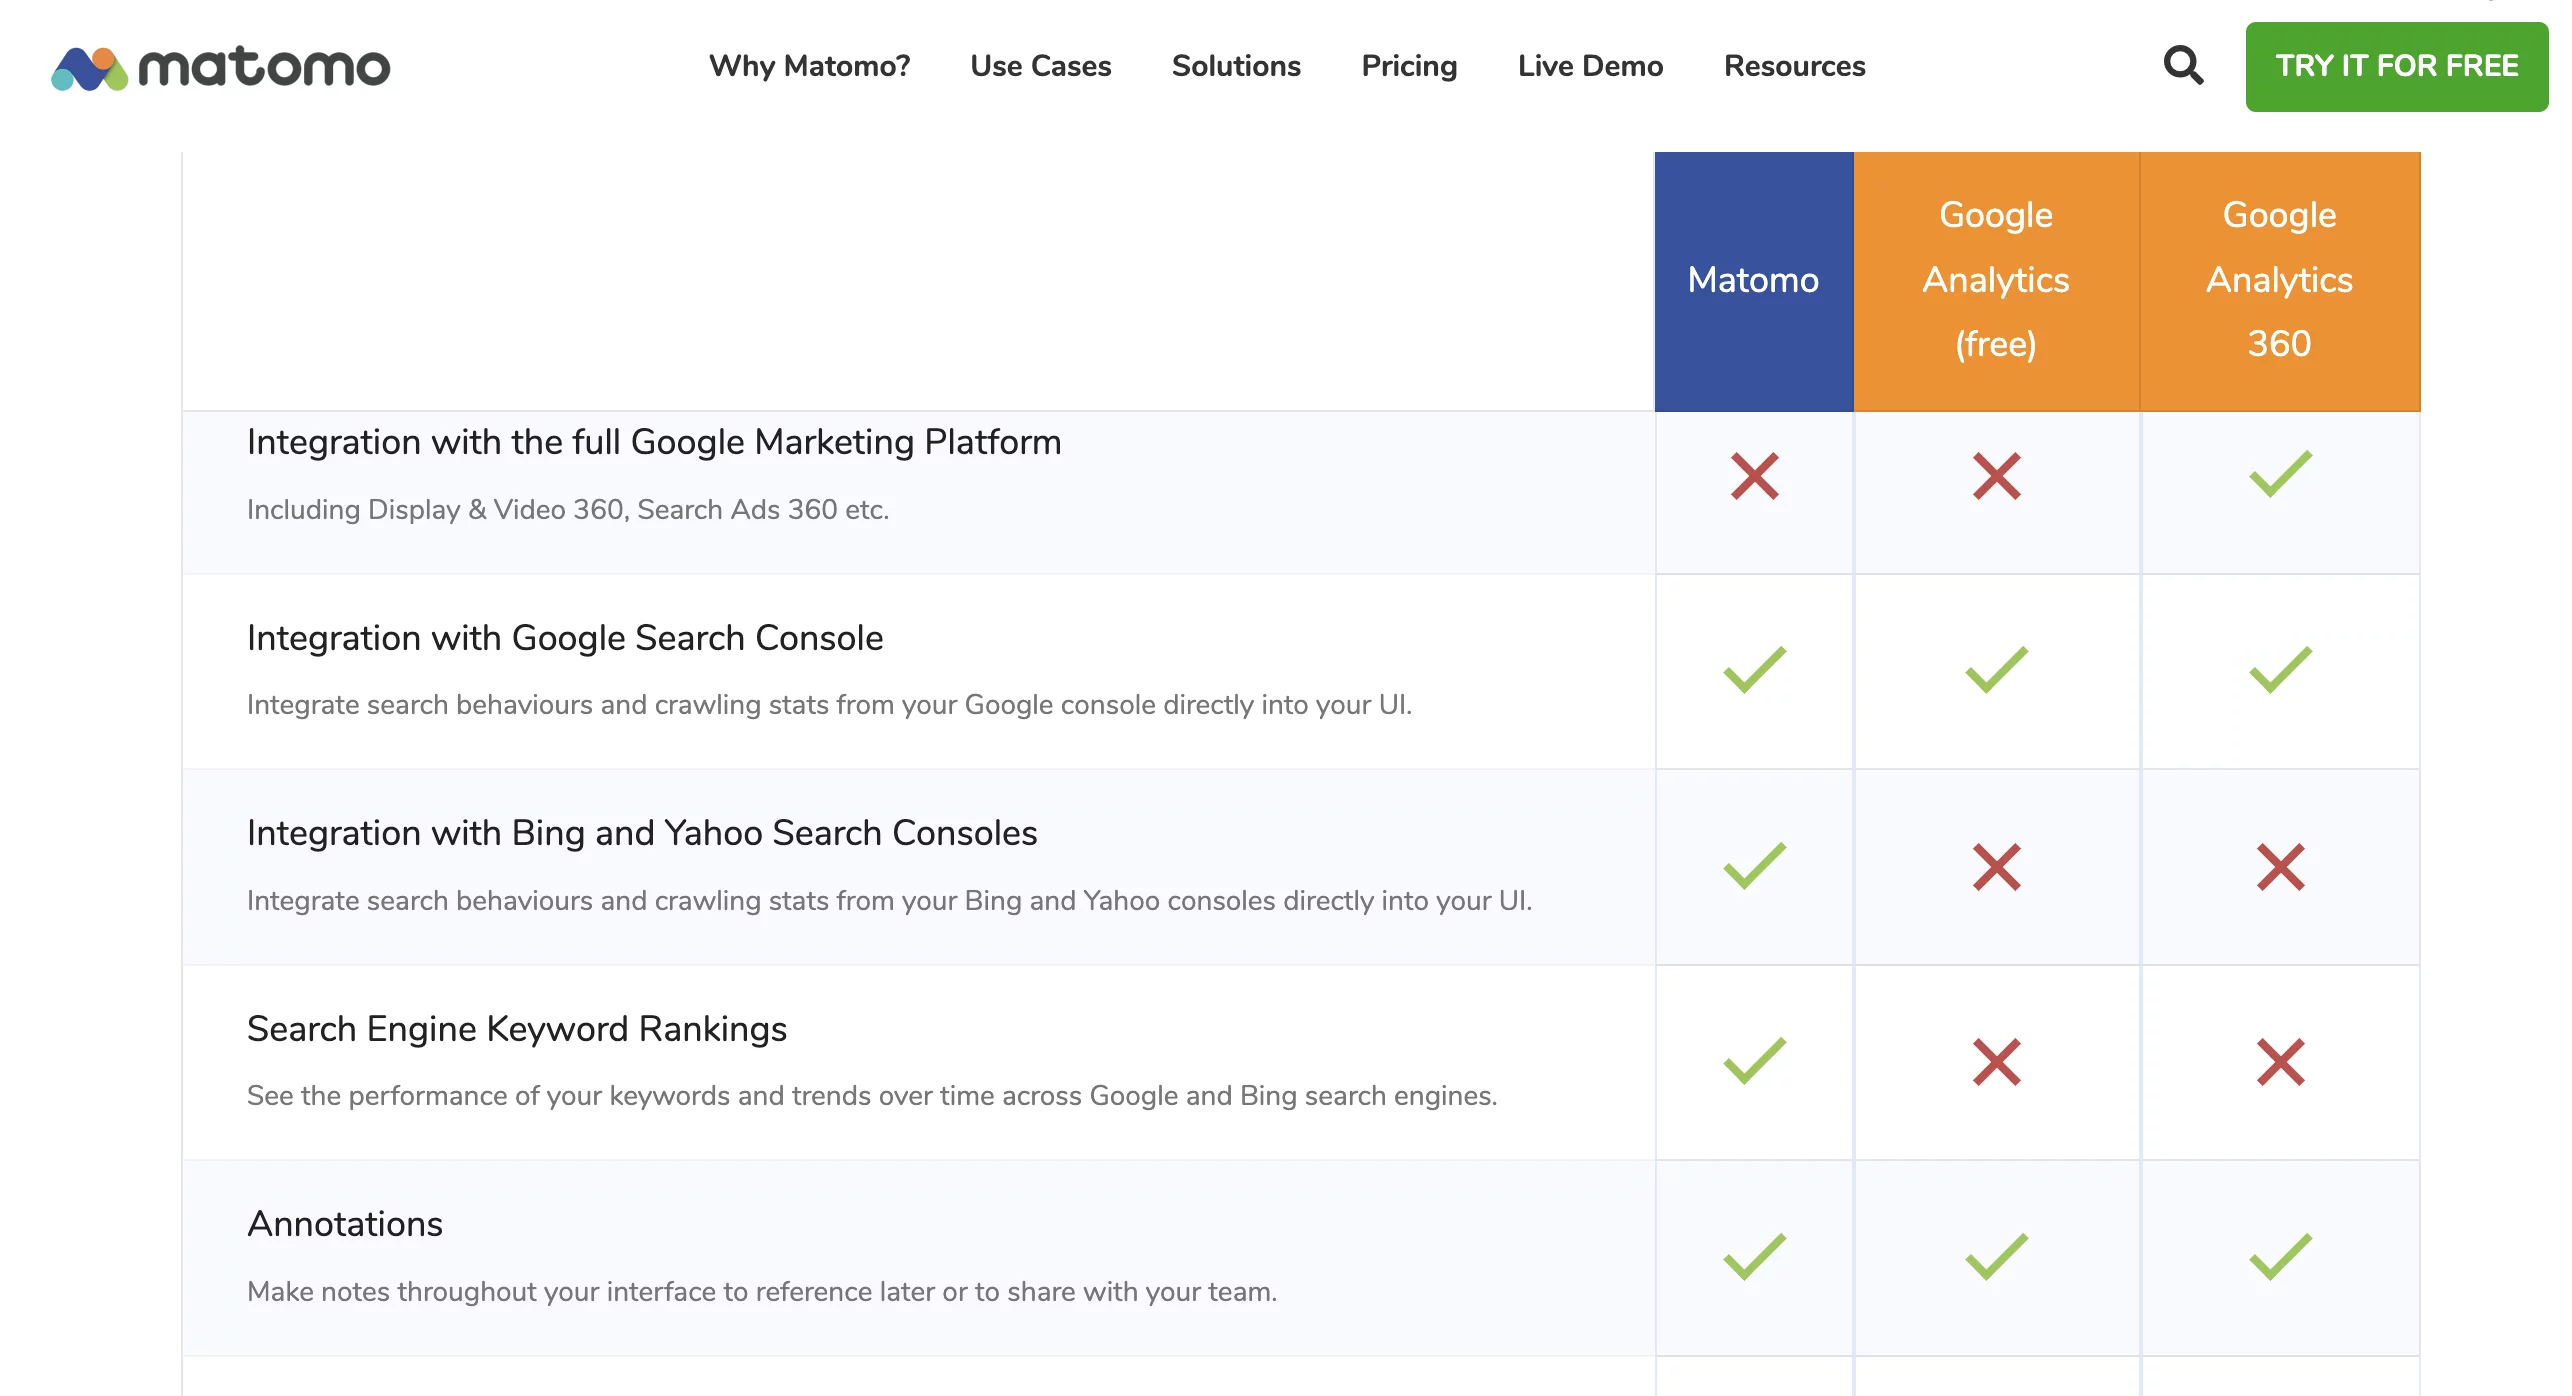Click Google Analytics free cross for Bing and Yahoo
Screen dimensions: 2572x1396
pyautogui.click(x=1996, y=867)
